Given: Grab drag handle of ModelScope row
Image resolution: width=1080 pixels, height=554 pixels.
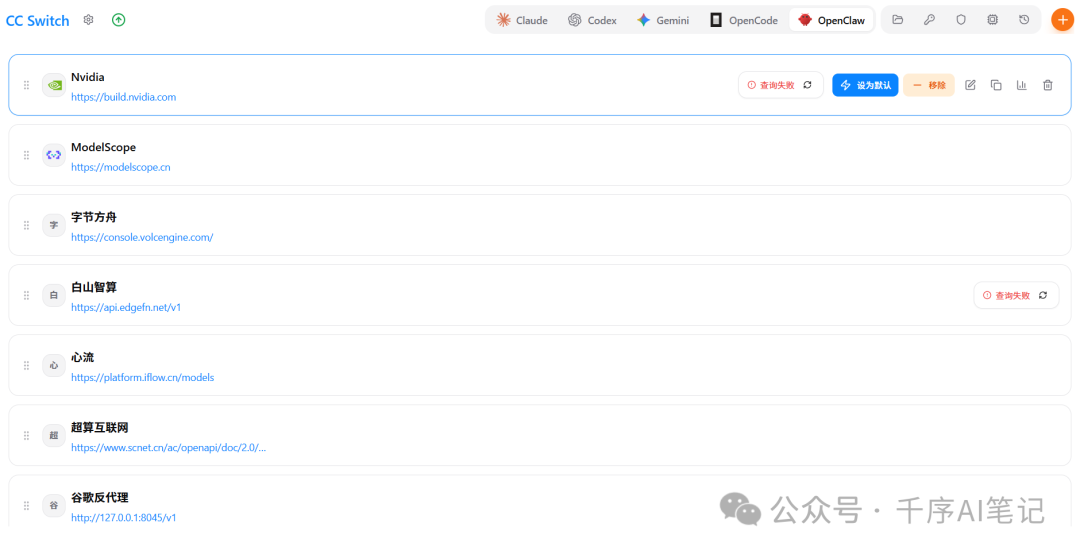Looking at the screenshot, I should 26,155.
